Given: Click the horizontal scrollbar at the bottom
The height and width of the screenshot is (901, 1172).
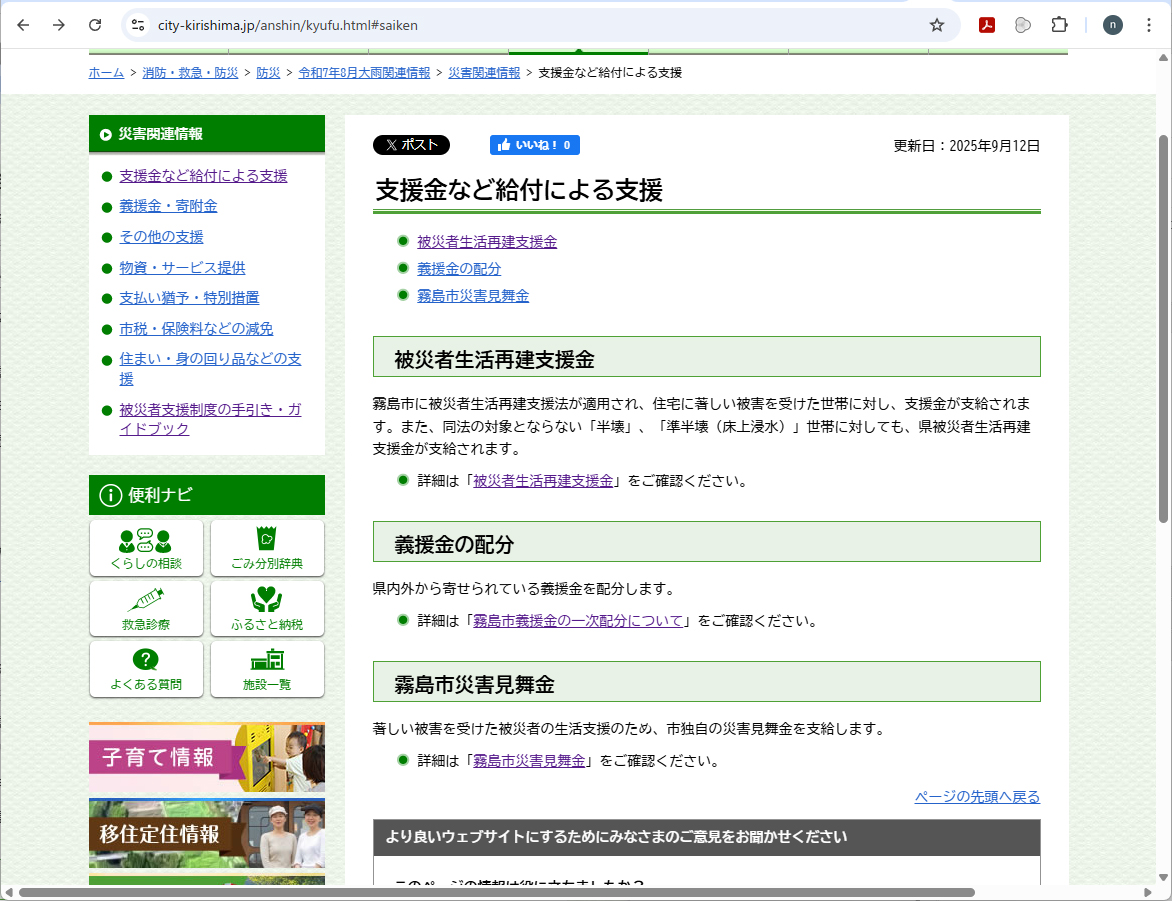Looking at the screenshot, I should [496, 892].
